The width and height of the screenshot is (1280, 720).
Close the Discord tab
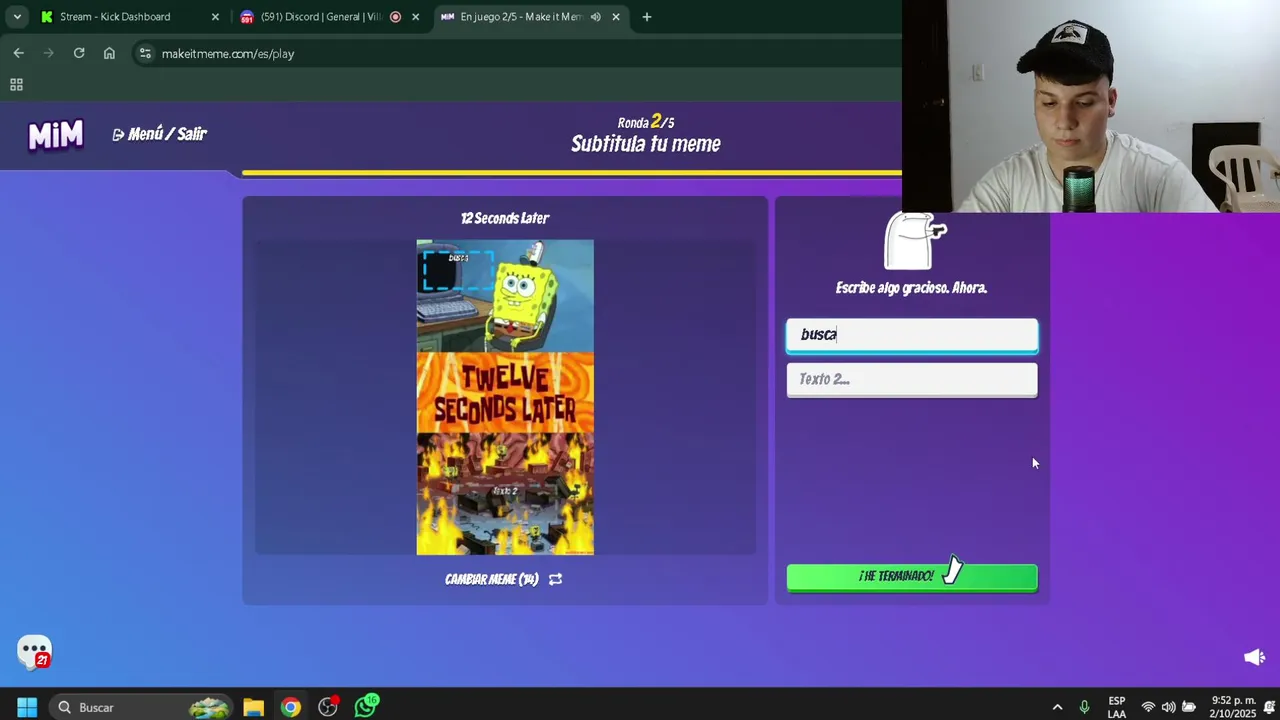tap(415, 17)
